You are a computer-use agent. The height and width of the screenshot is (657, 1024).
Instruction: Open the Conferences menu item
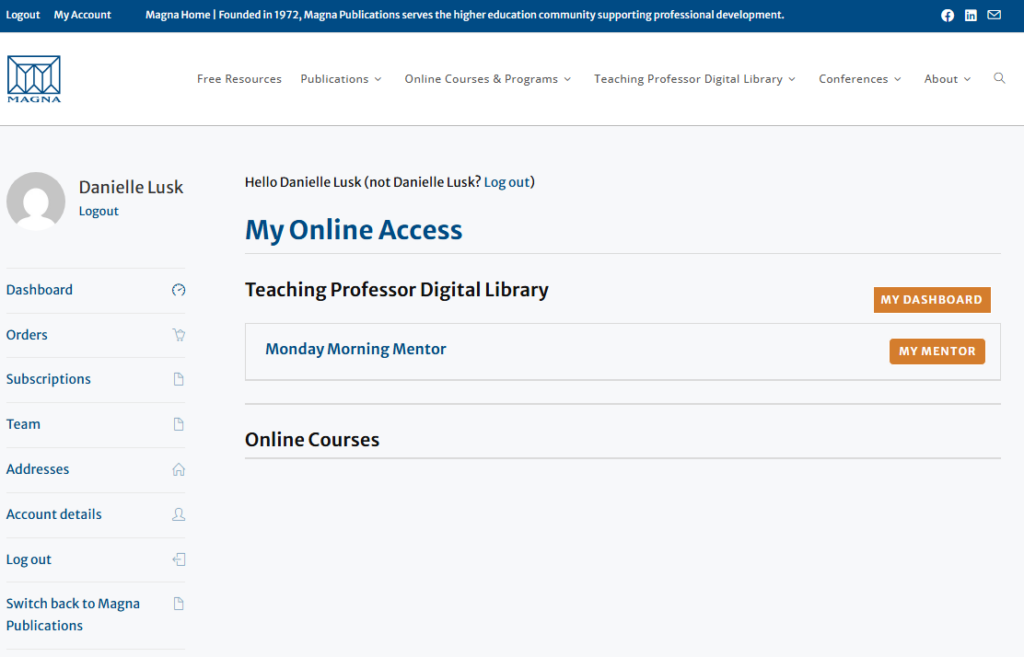coord(854,78)
